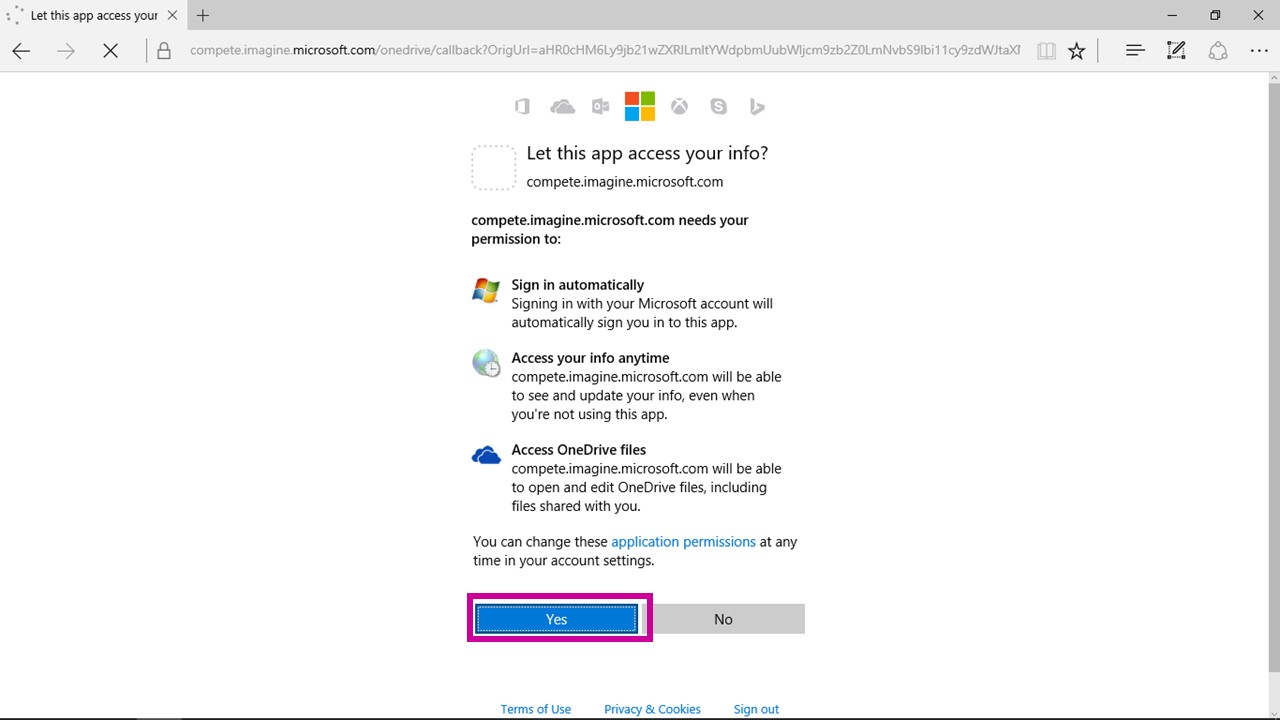
Task: Click the Office icon in header
Action: point(522,106)
